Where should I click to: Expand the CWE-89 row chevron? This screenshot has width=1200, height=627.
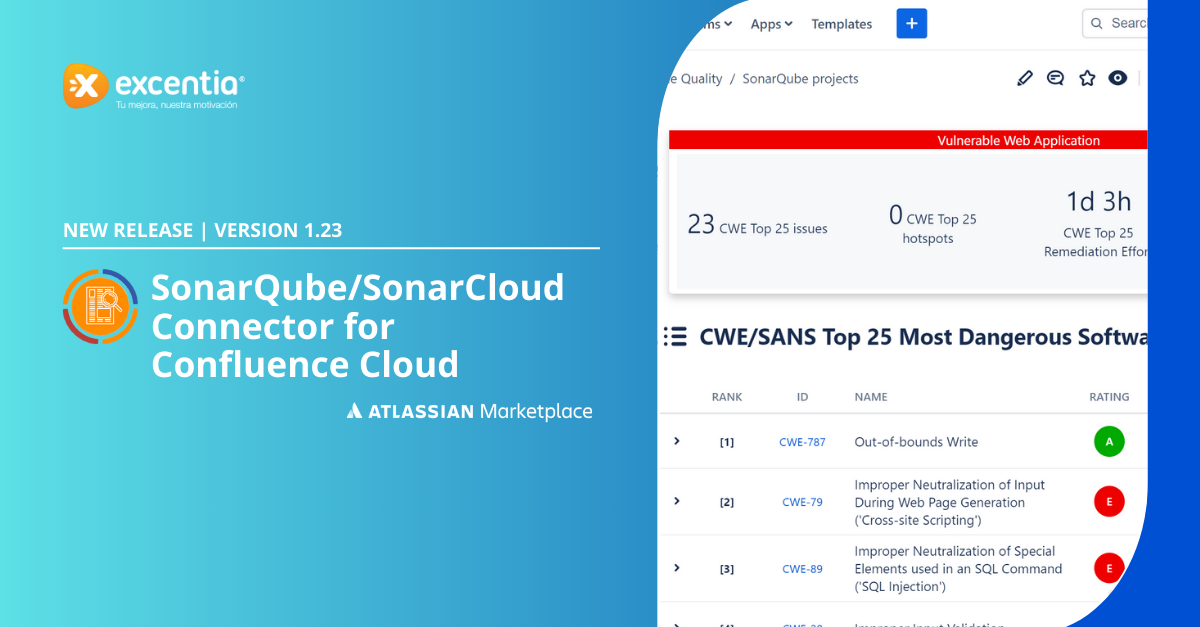(x=677, y=568)
